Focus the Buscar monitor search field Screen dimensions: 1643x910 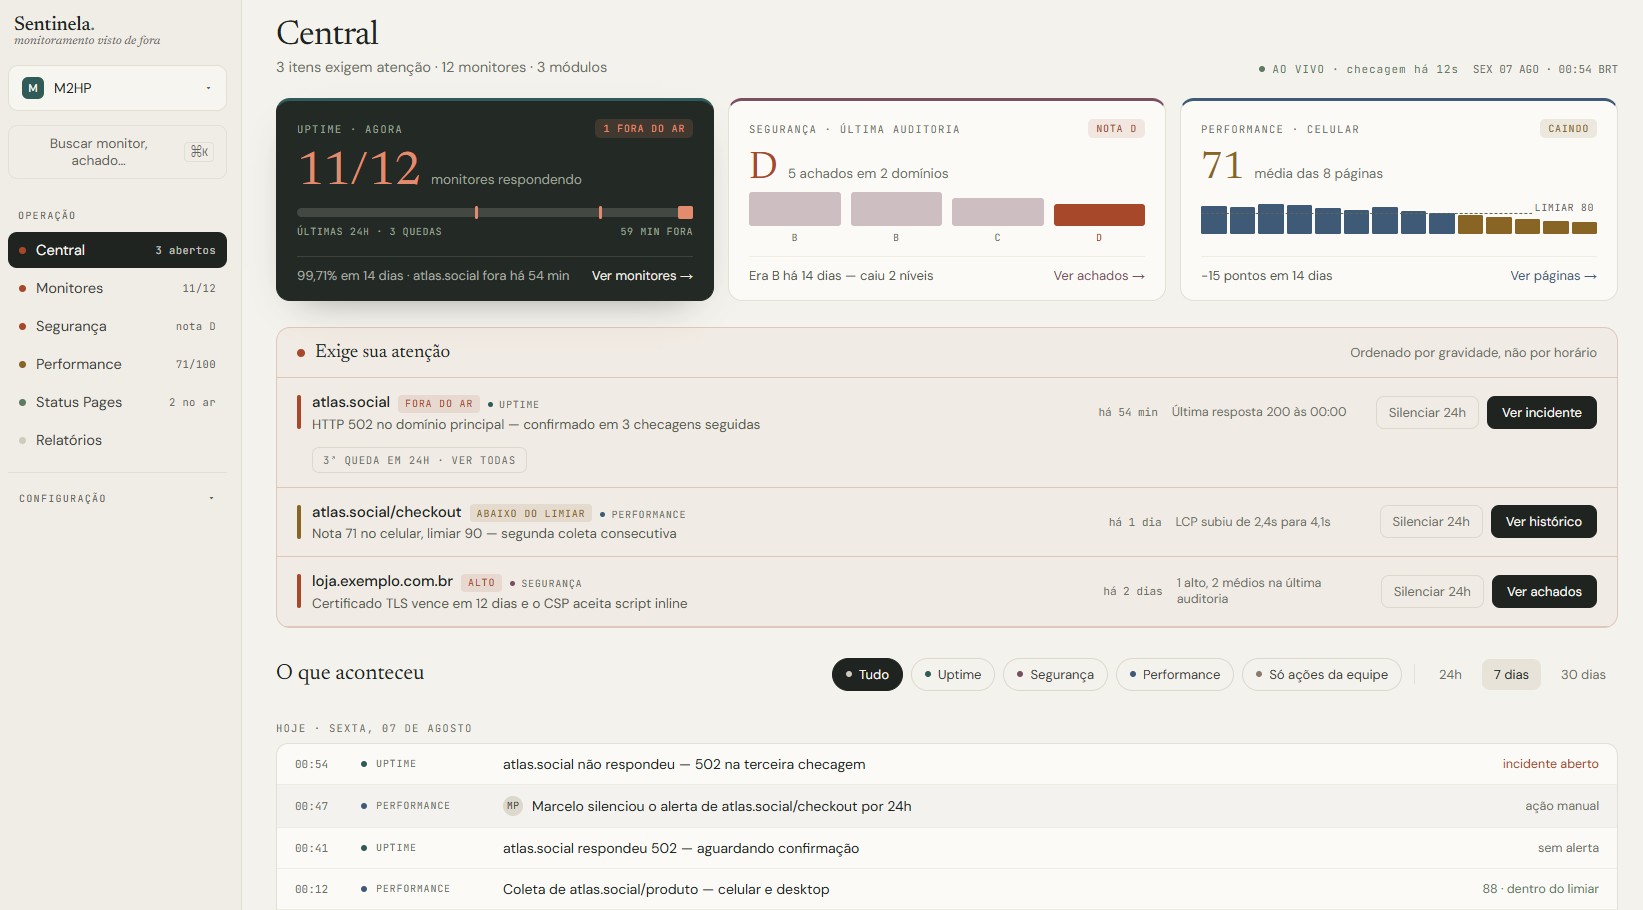pos(117,152)
